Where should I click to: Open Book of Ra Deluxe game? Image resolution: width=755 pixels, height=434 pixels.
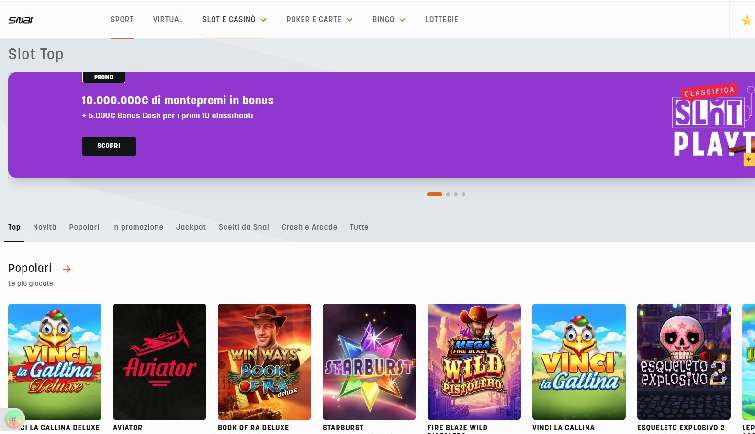click(264, 362)
